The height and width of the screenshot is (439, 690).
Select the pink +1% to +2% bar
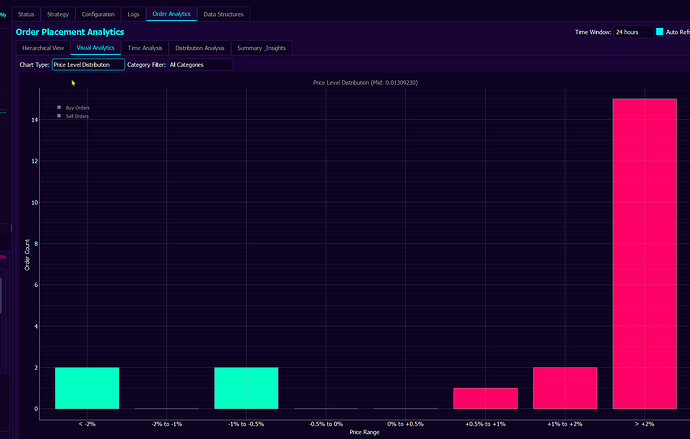click(565, 388)
